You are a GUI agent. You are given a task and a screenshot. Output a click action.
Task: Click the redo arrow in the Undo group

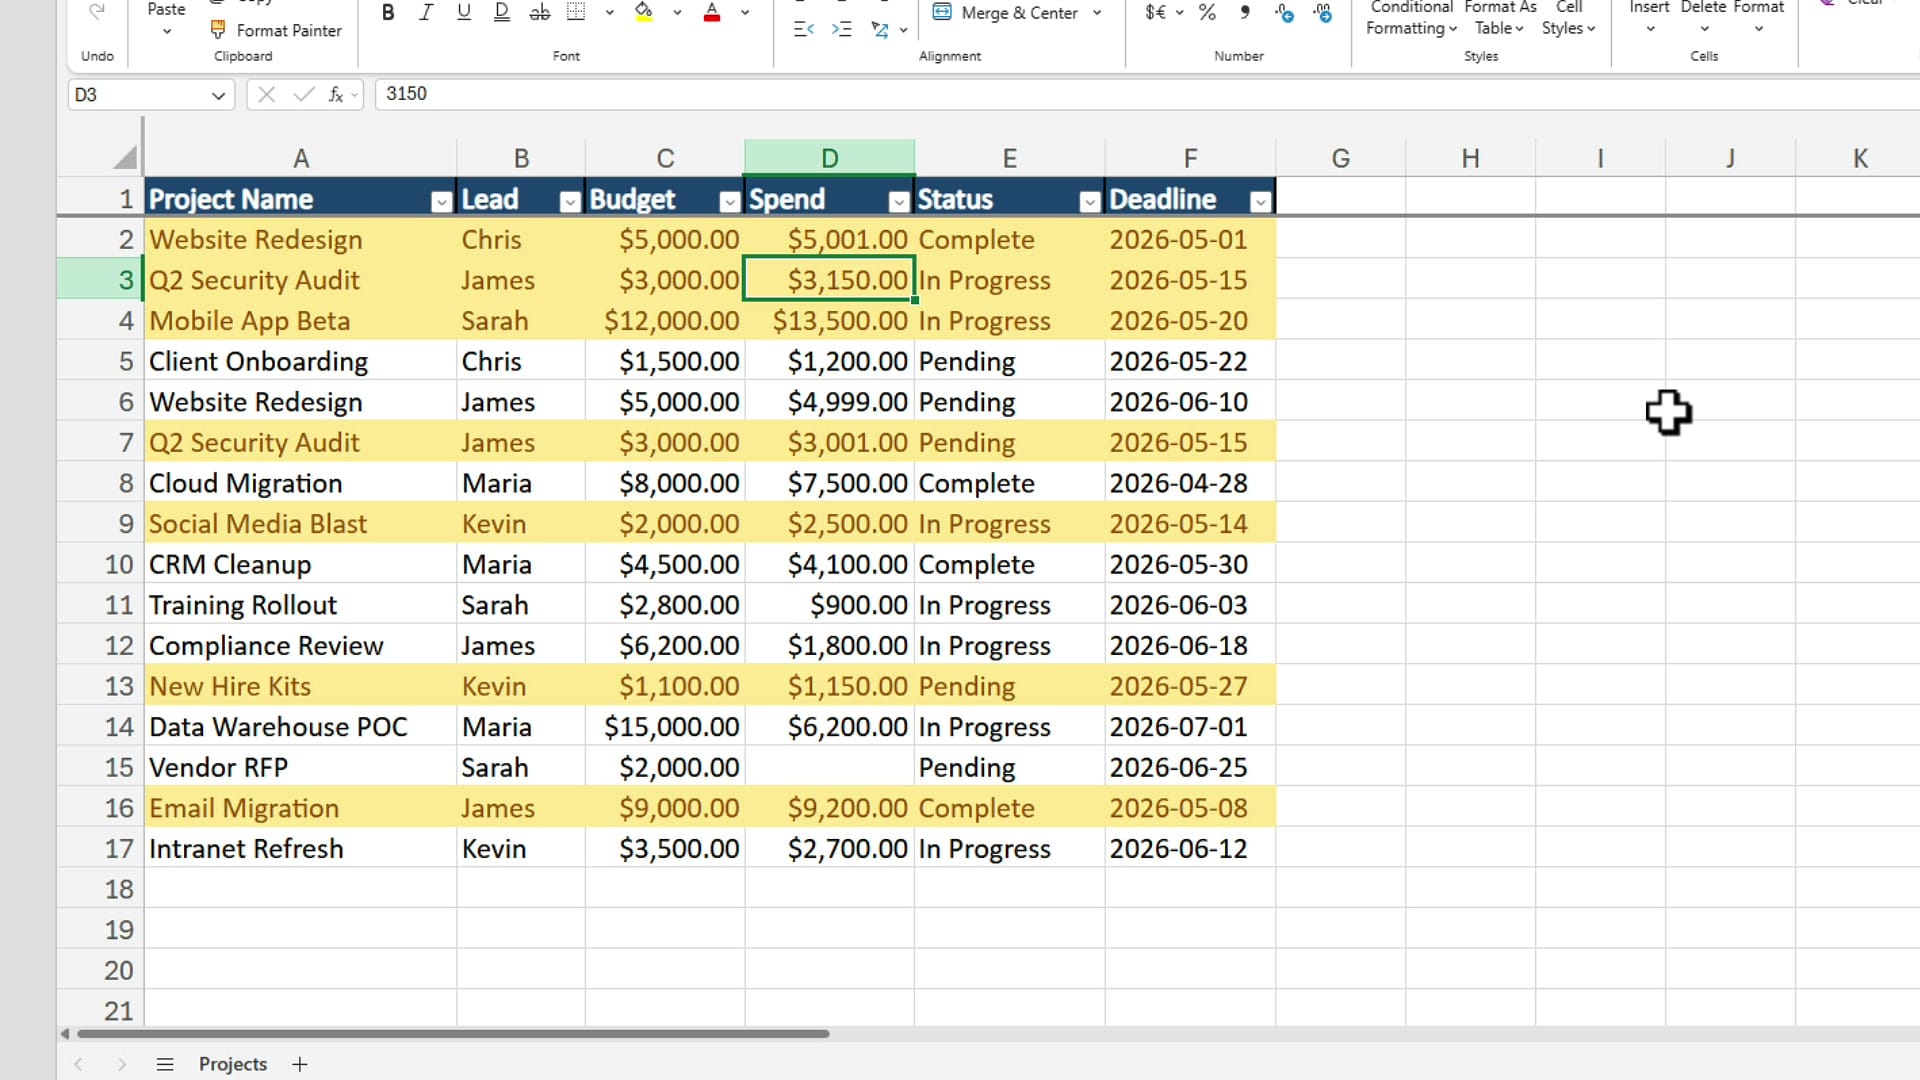click(x=97, y=12)
